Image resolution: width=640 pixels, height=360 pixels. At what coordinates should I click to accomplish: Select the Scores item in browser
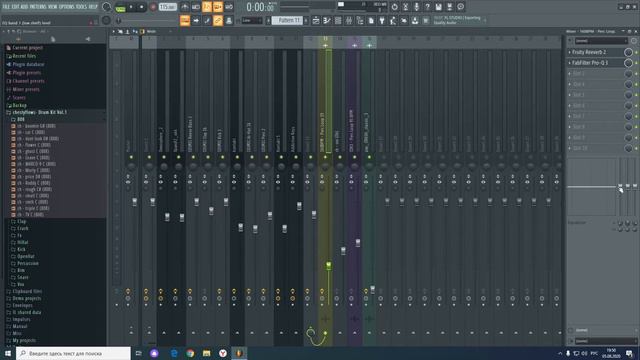click(19, 98)
